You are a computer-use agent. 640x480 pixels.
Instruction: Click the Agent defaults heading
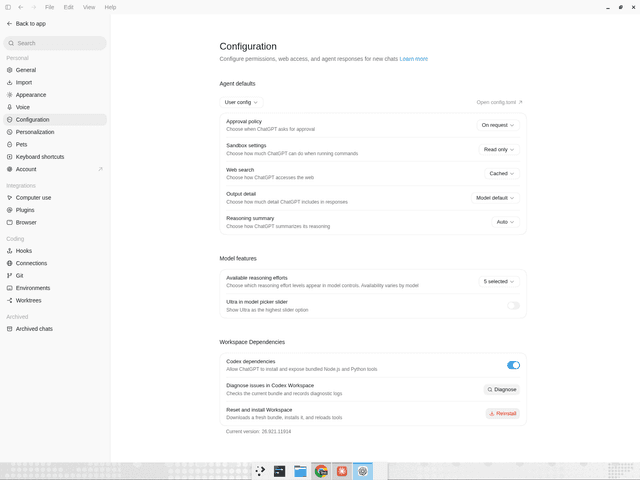pos(237,84)
